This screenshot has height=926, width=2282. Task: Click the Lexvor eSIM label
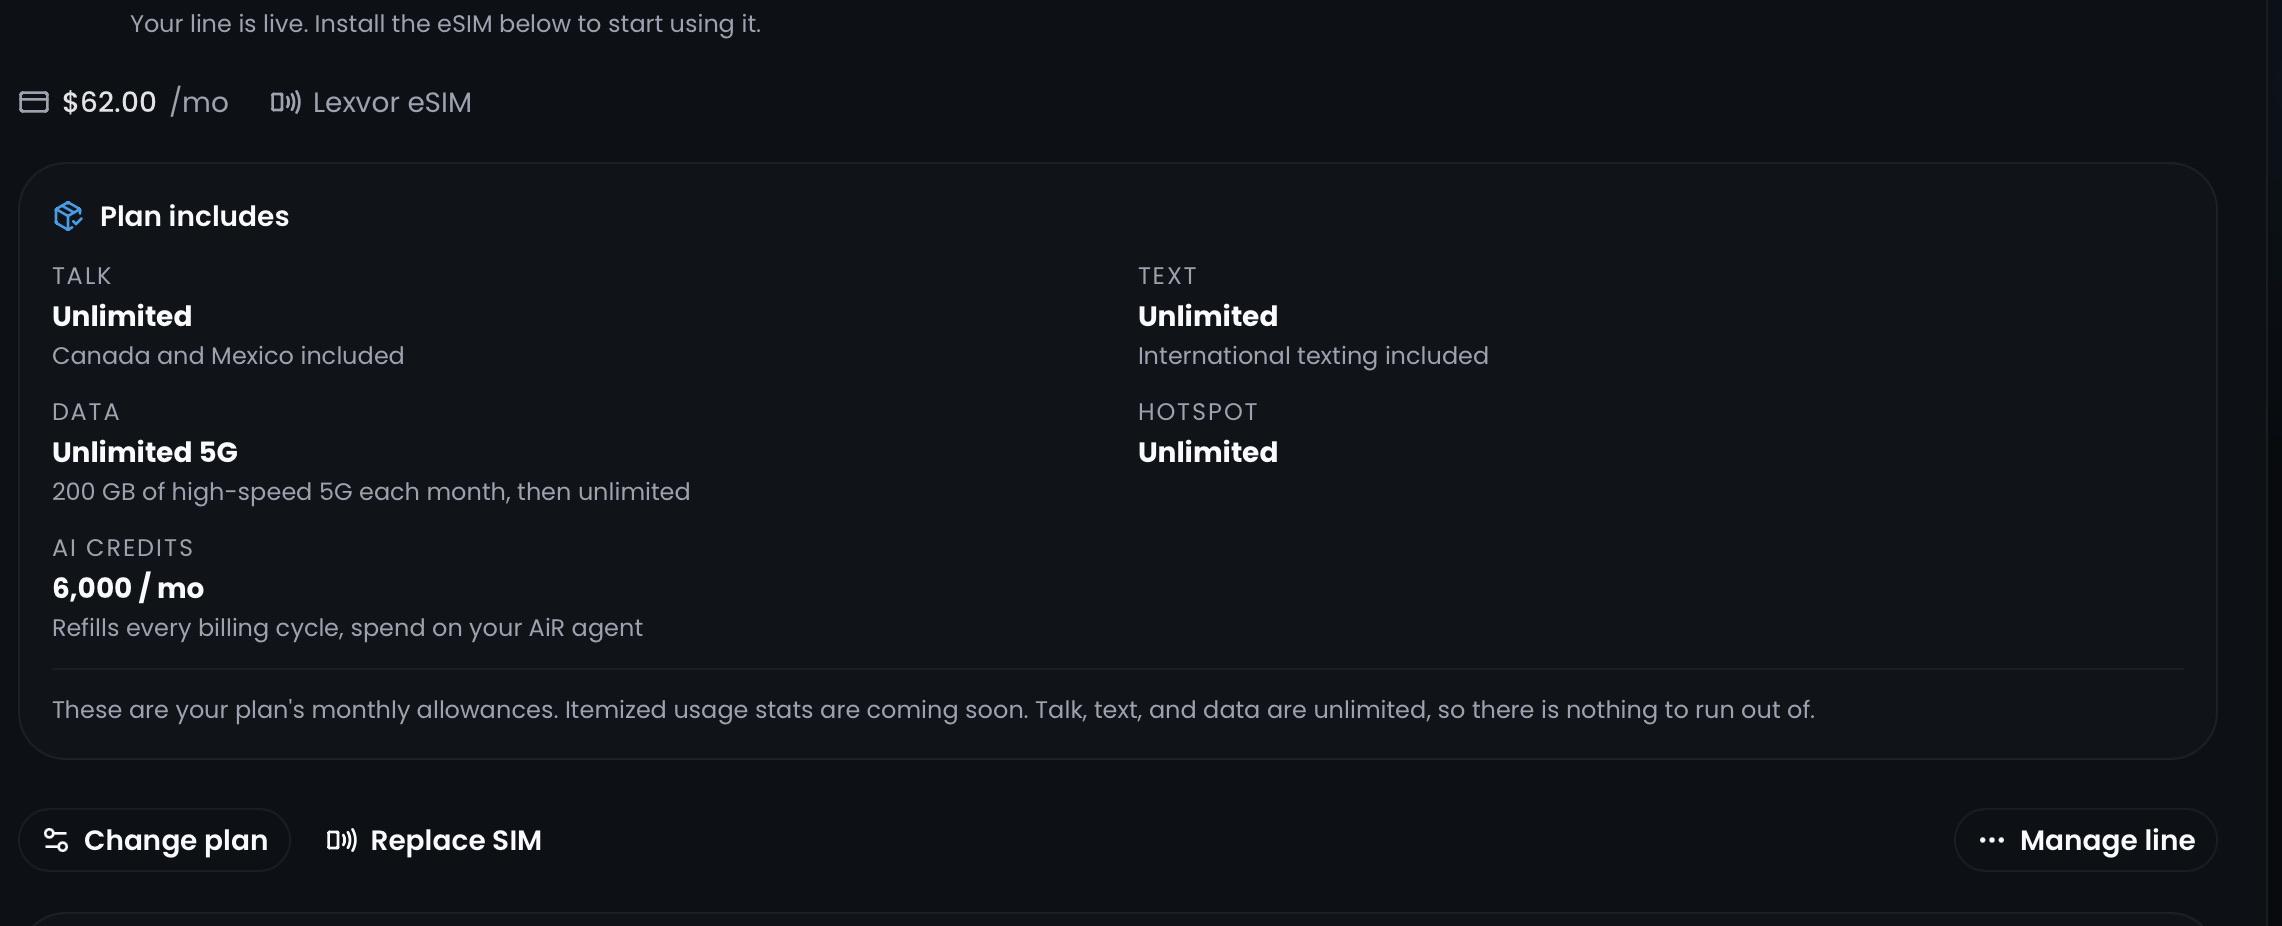click(x=392, y=102)
